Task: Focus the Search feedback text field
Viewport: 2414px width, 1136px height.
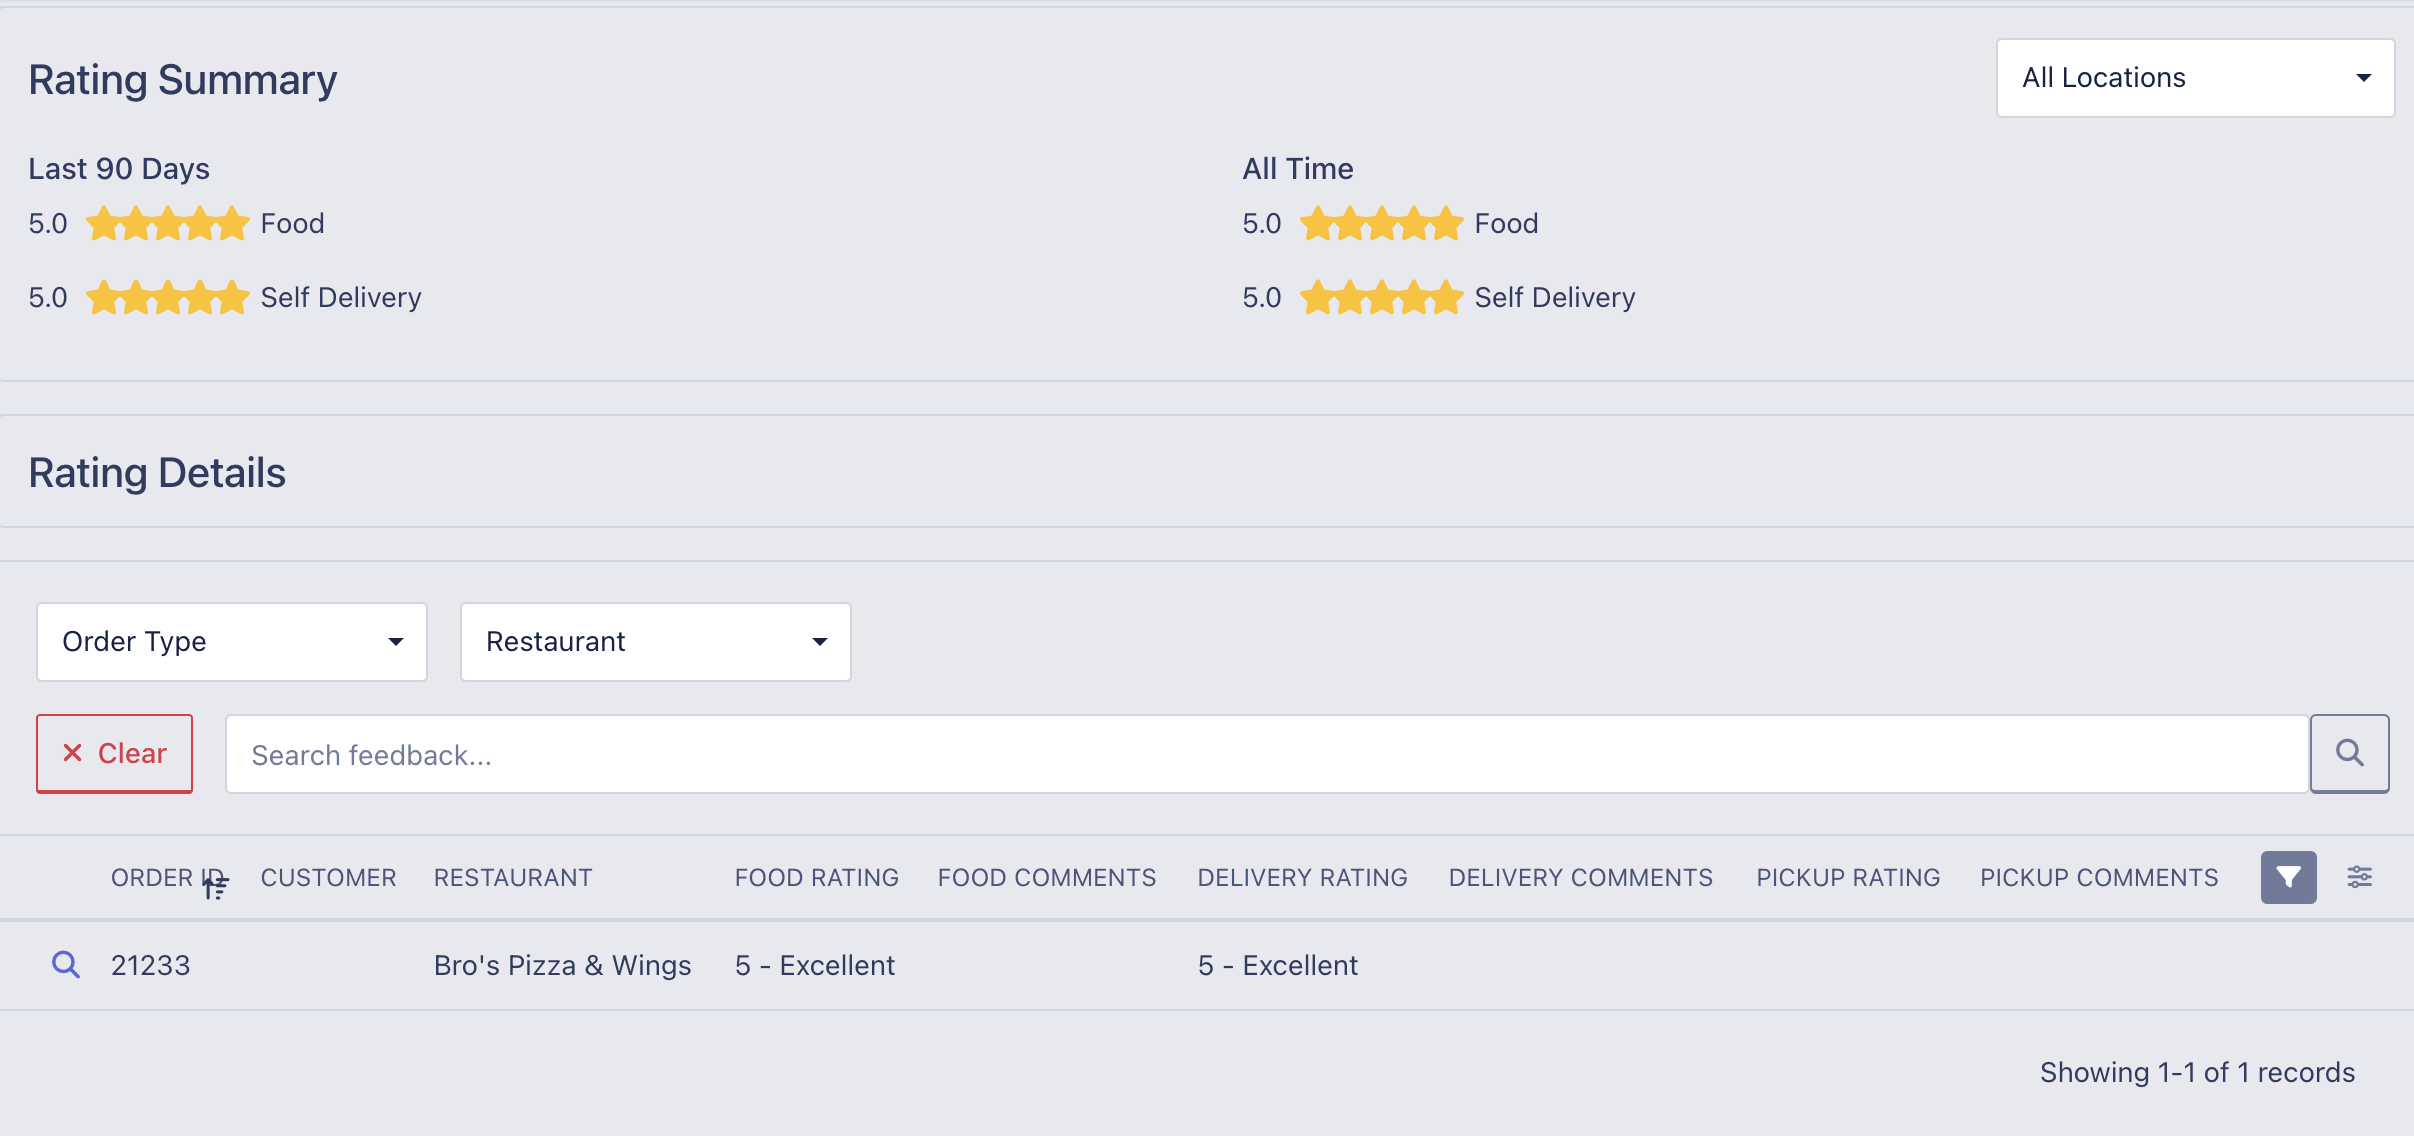Action: click(1266, 755)
